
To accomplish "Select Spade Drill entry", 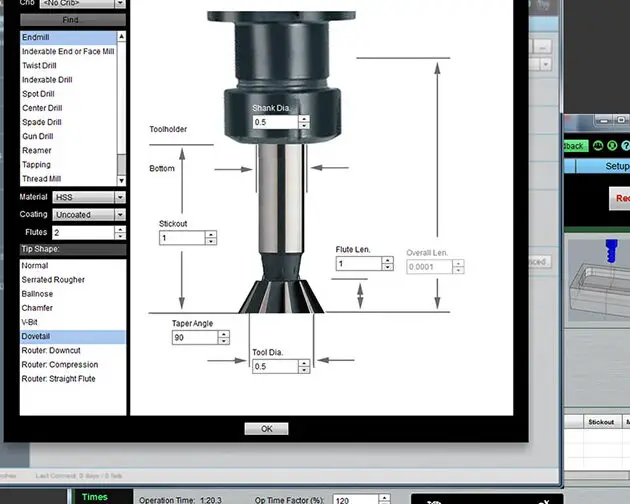I will 68,122.
